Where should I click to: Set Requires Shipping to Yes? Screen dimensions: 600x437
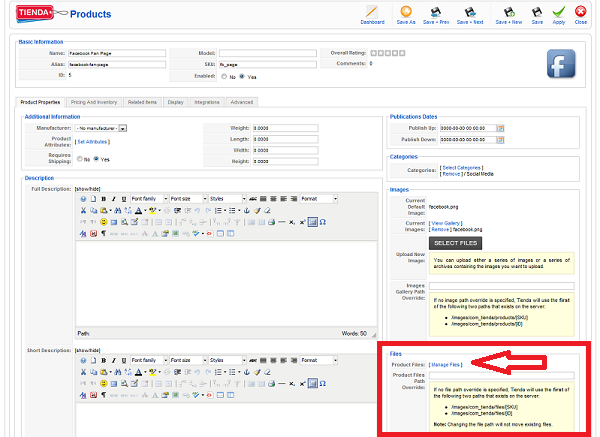(96, 159)
